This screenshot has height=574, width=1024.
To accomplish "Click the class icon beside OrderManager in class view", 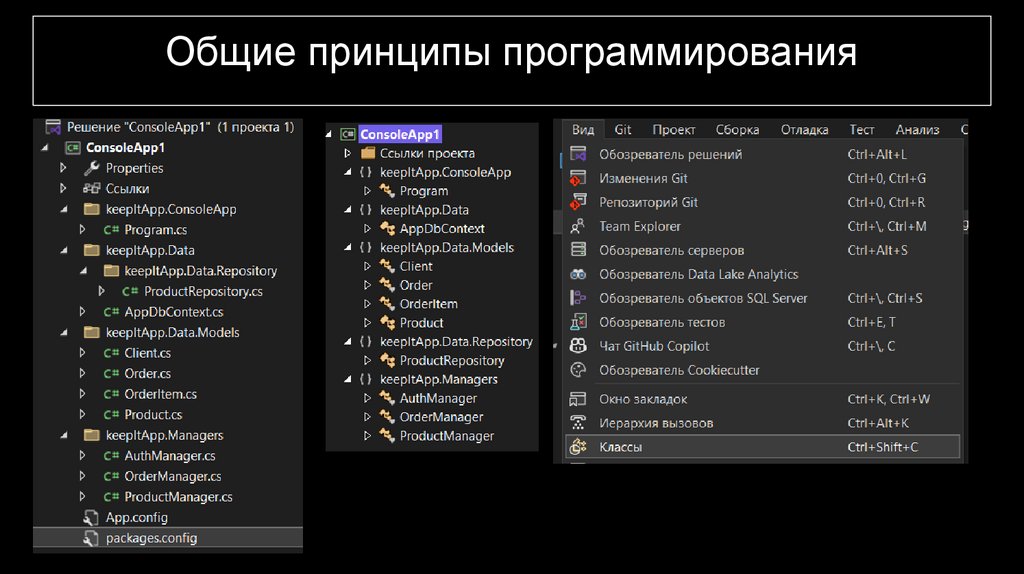I will click(387, 417).
